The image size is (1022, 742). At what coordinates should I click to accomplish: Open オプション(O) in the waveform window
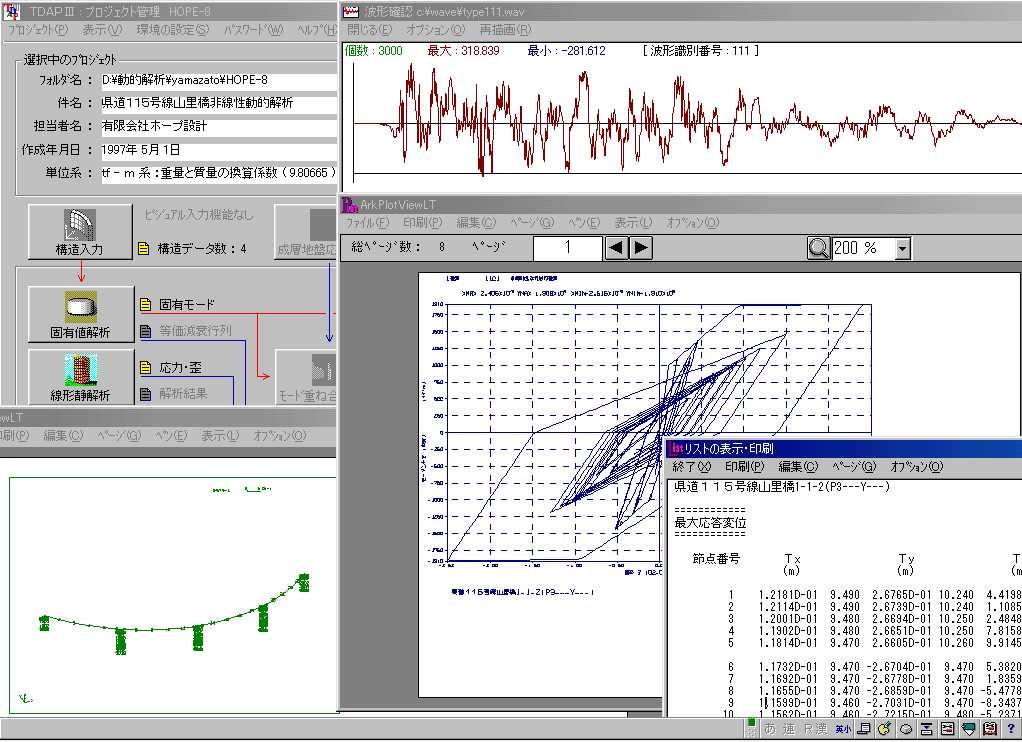(x=435, y=30)
